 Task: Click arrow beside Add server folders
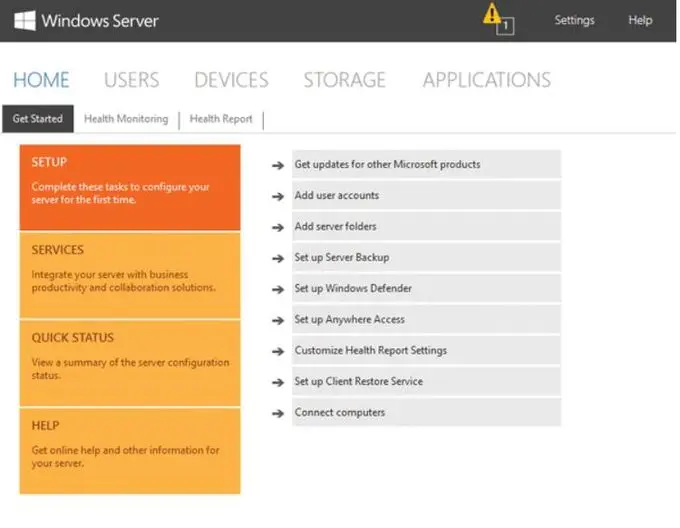[x=278, y=227]
